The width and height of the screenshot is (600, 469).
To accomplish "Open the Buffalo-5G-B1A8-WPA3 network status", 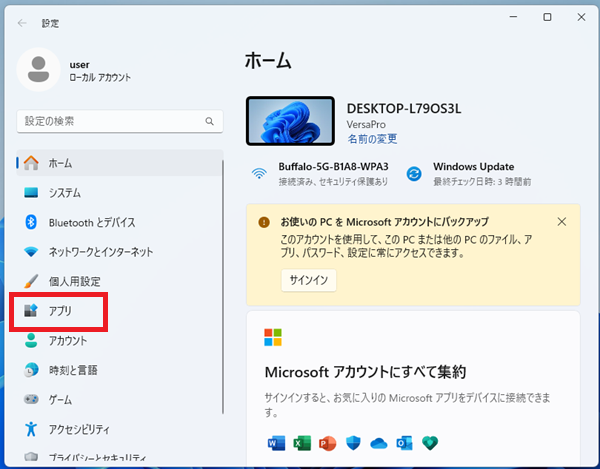I will point(322,173).
